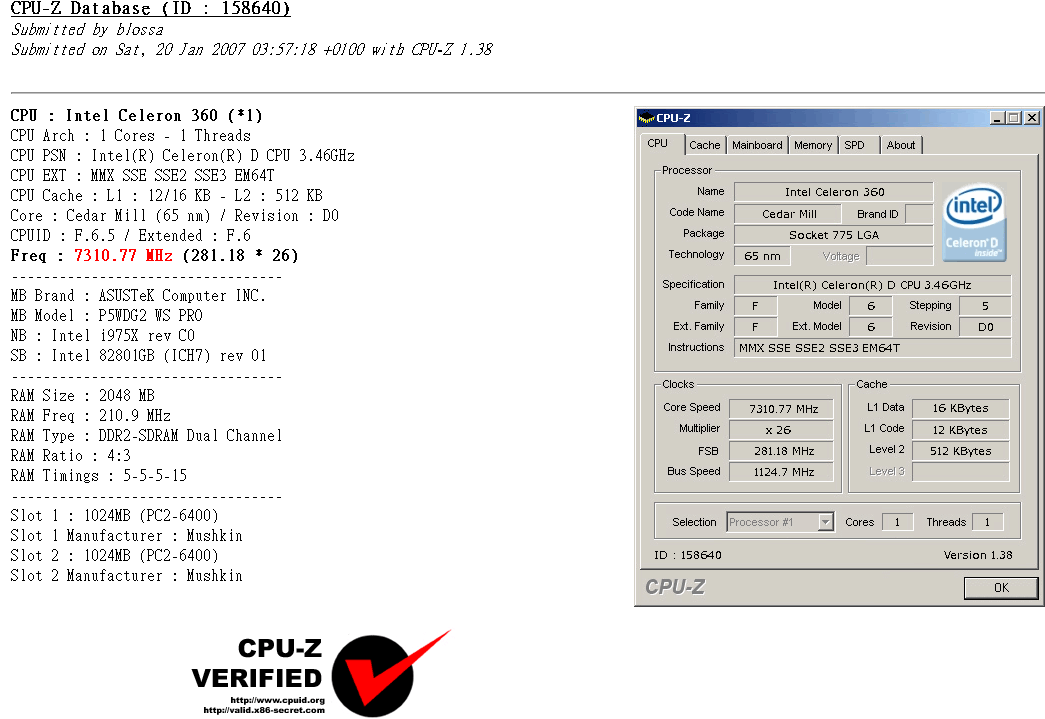Click the Level 2 value 512 KBytes
This screenshot has height=719, width=1045.
pyautogui.click(x=960, y=451)
